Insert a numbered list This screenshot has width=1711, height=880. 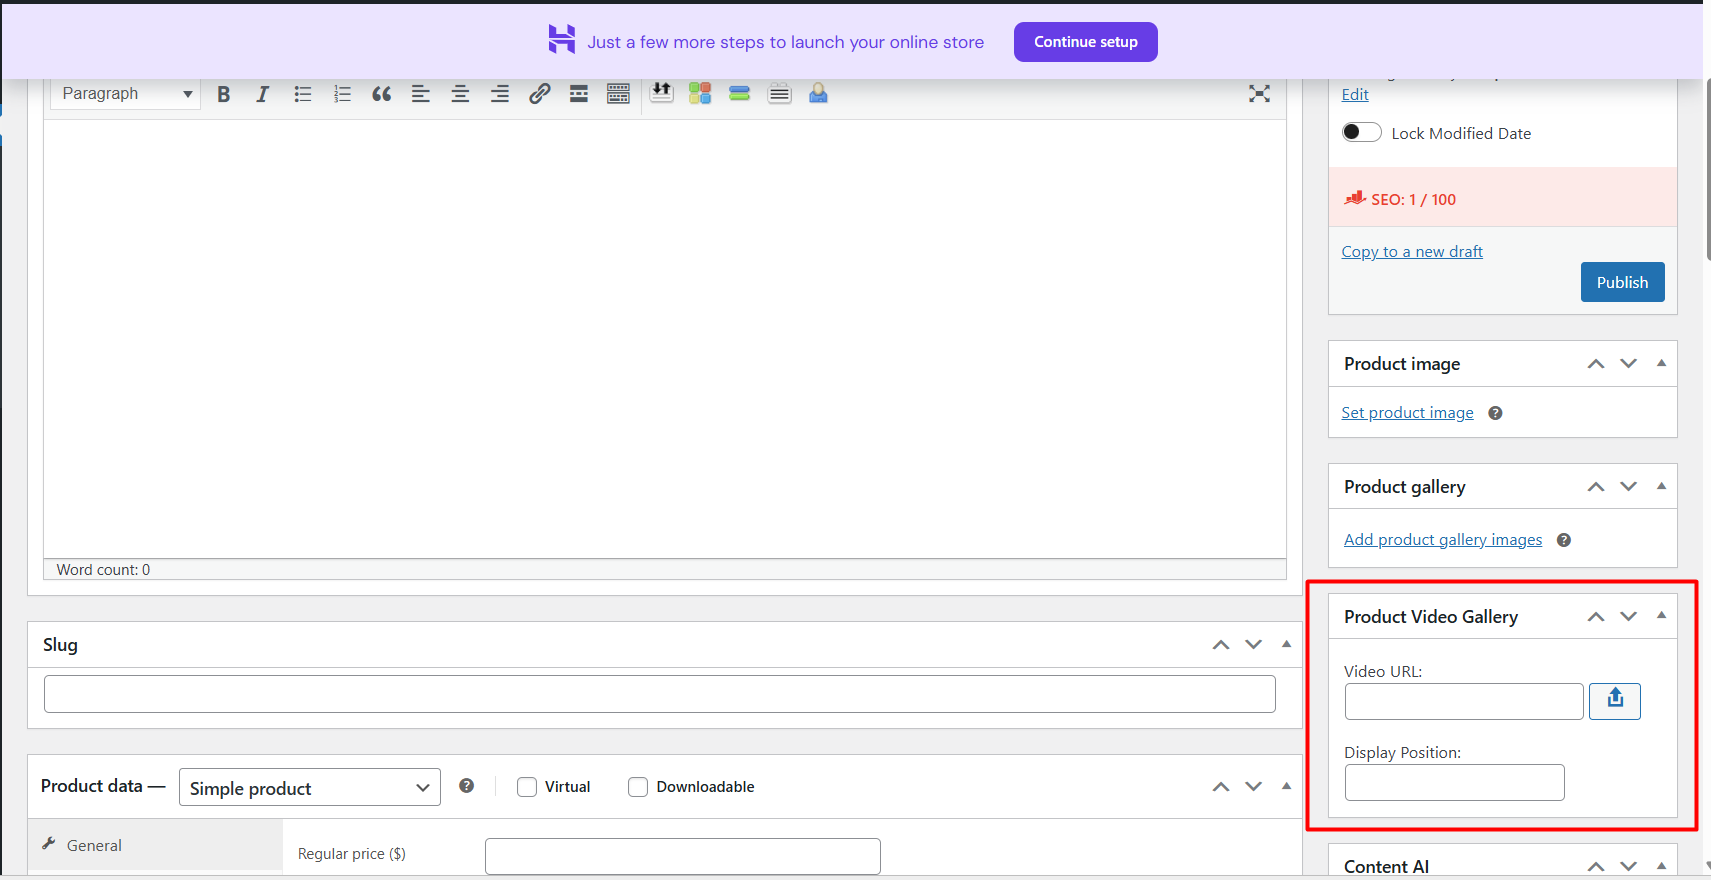coord(342,94)
